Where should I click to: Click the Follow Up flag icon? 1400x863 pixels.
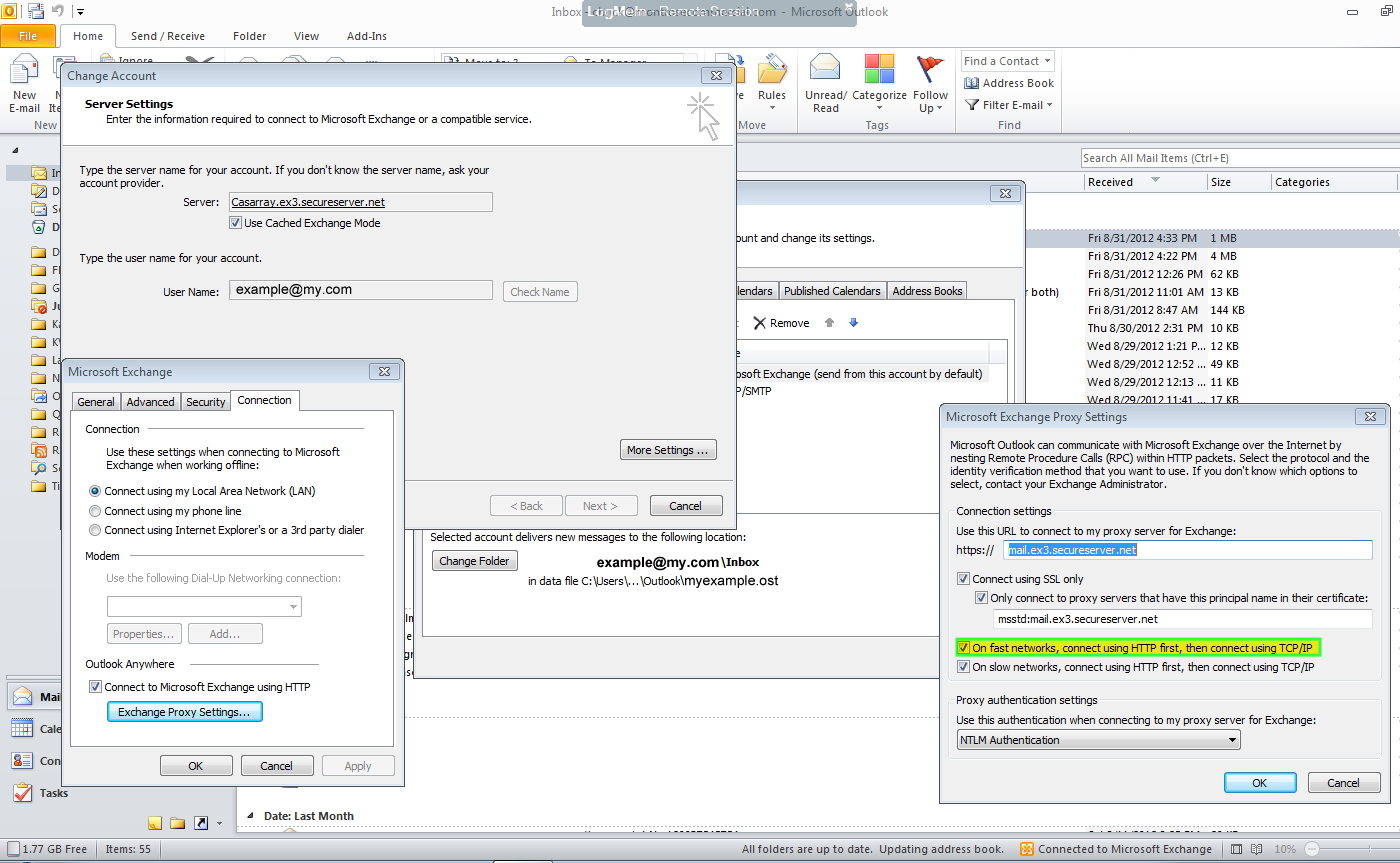(x=930, y=69)
